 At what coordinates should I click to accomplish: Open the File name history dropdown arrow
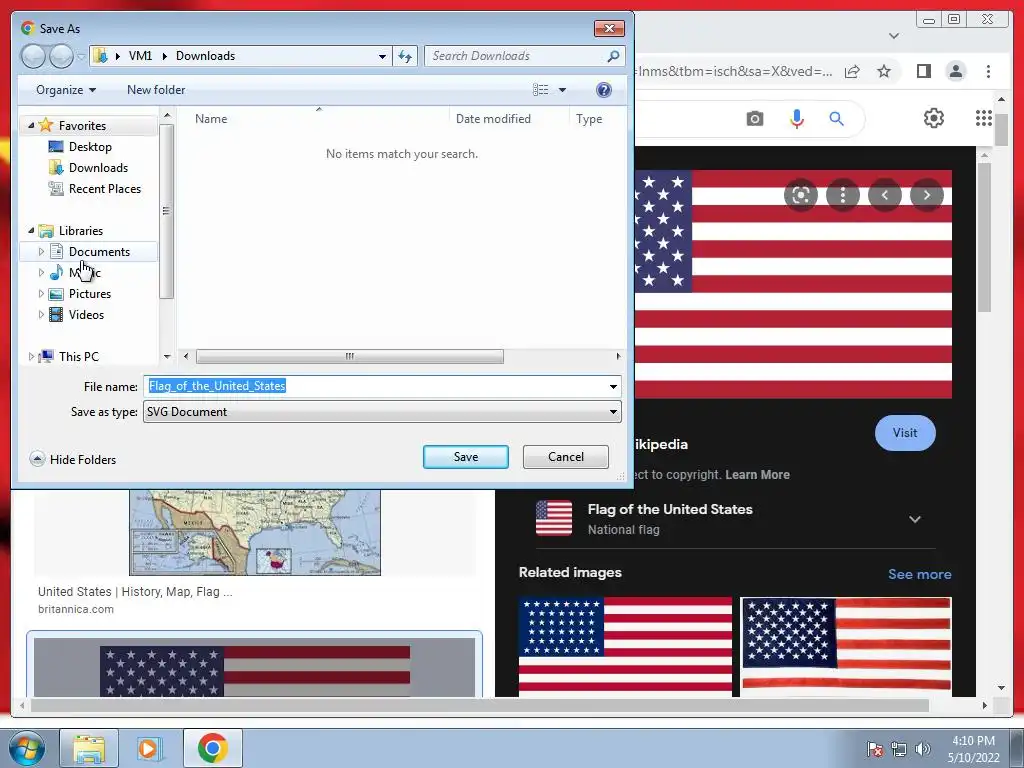click(613, 387)
